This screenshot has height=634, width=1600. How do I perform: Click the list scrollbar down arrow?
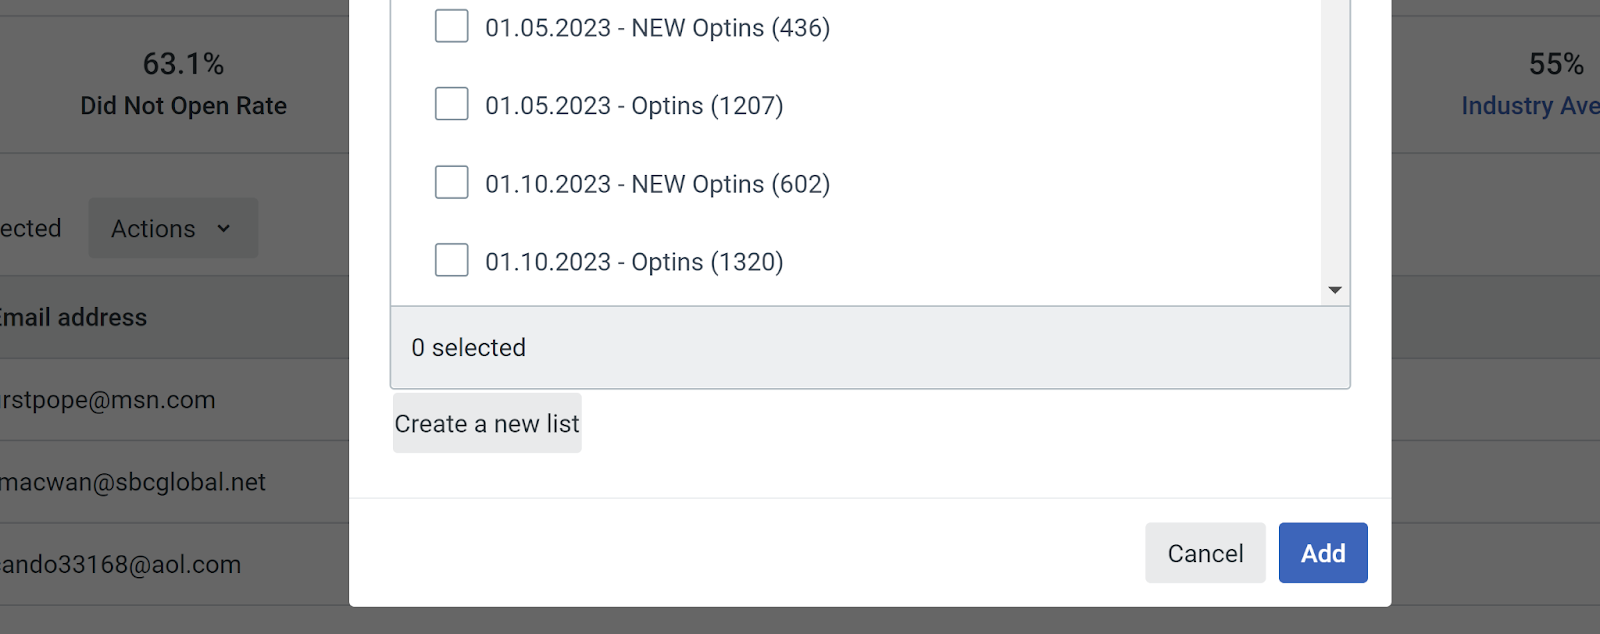pyautogui.click(x=1335, y=290)
